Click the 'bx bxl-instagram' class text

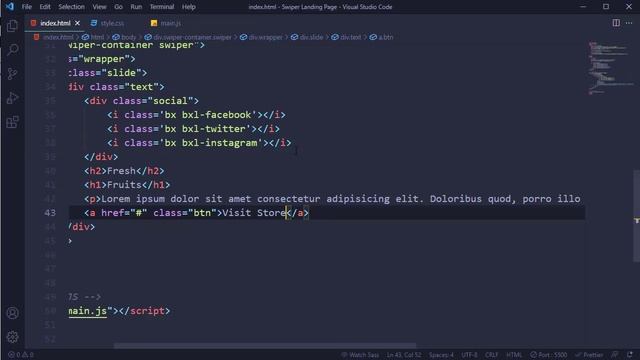(x=211, y=143)
